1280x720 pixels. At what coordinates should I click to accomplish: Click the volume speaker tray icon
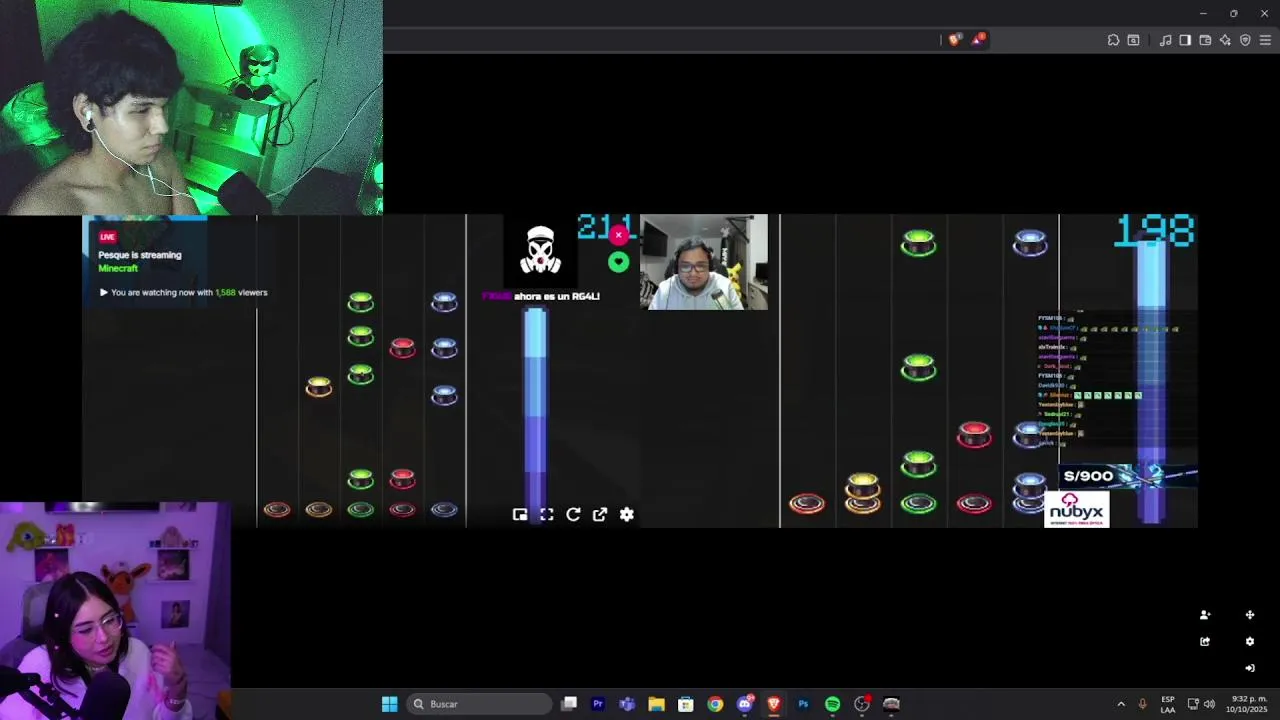click(x=1209, y=704)
